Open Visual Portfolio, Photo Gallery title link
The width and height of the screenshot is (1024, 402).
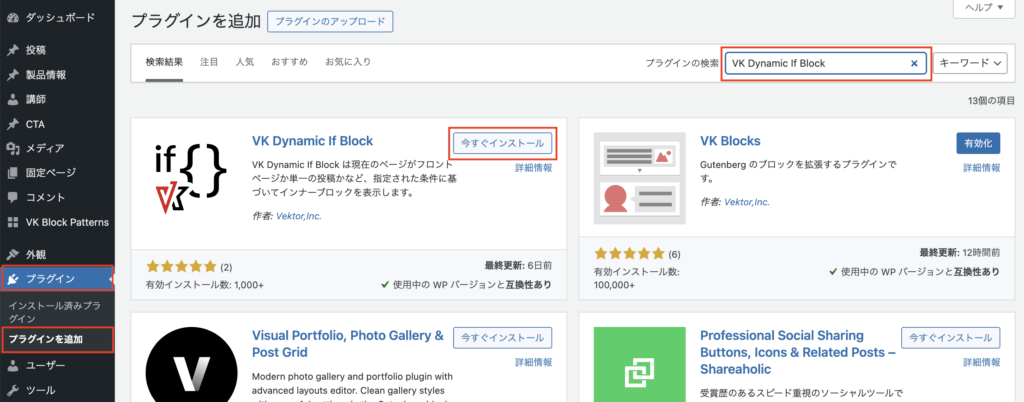[348, 344]
